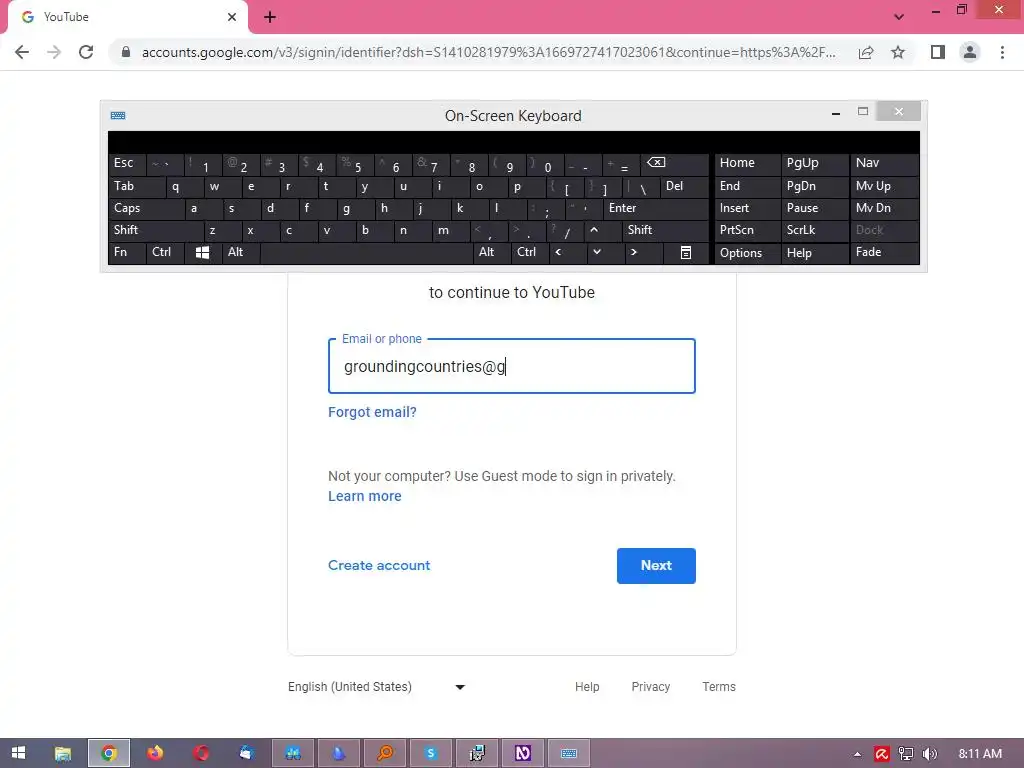Bookmark this page with the star
The image size is (1024, 768).
click(898, 52)
